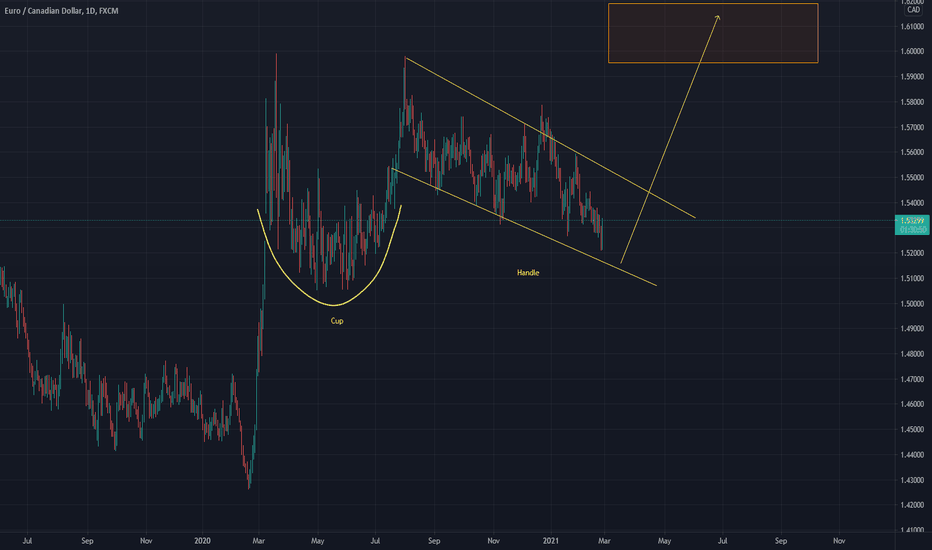Click the 1.52000 price axis label
Image resolution: width=932 pixels, height=550 pixels.
coord(912,253)
